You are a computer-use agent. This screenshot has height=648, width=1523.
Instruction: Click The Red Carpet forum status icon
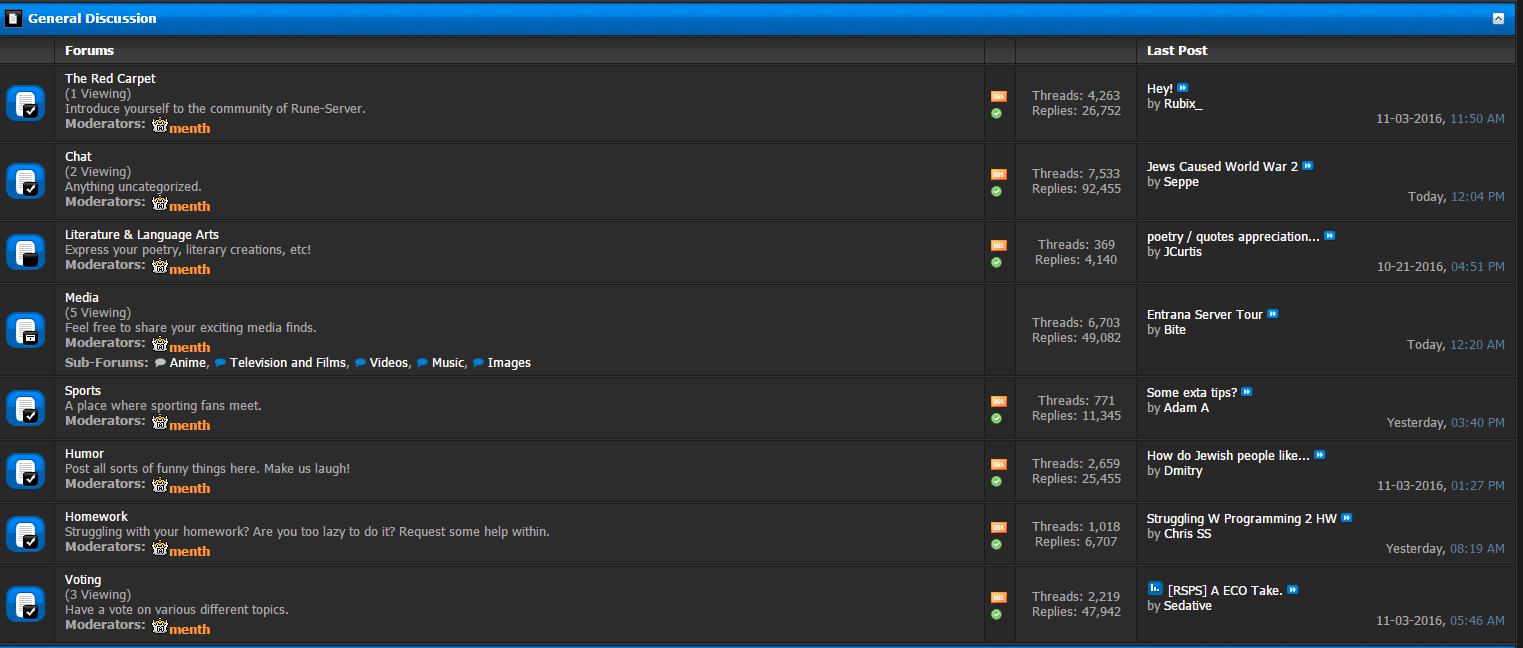point(26,103)
